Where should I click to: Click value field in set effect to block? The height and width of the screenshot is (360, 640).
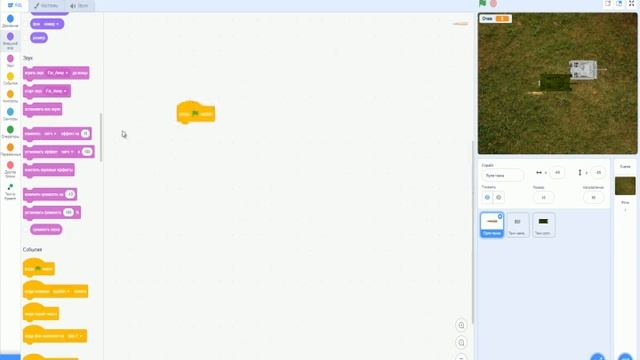point(87,151)
